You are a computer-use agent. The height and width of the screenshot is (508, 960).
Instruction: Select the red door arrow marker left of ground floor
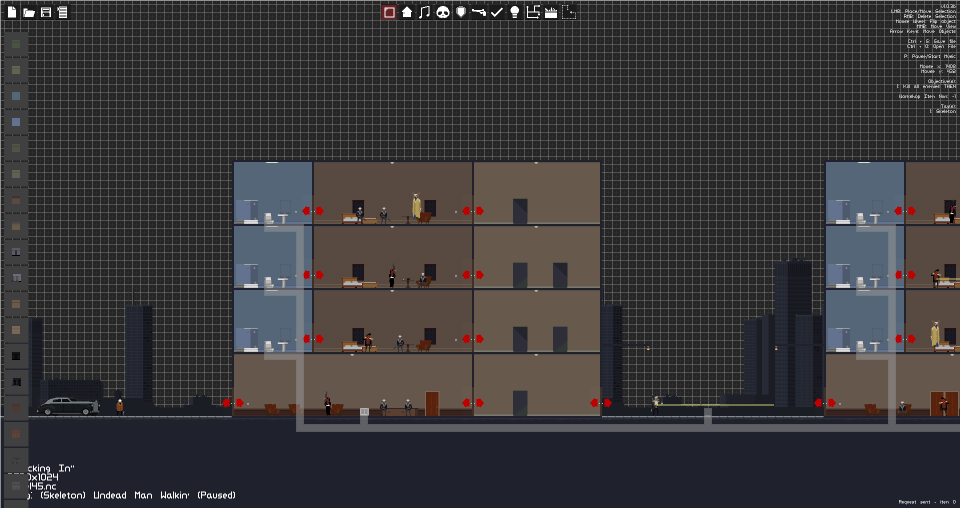pos(233,403)
